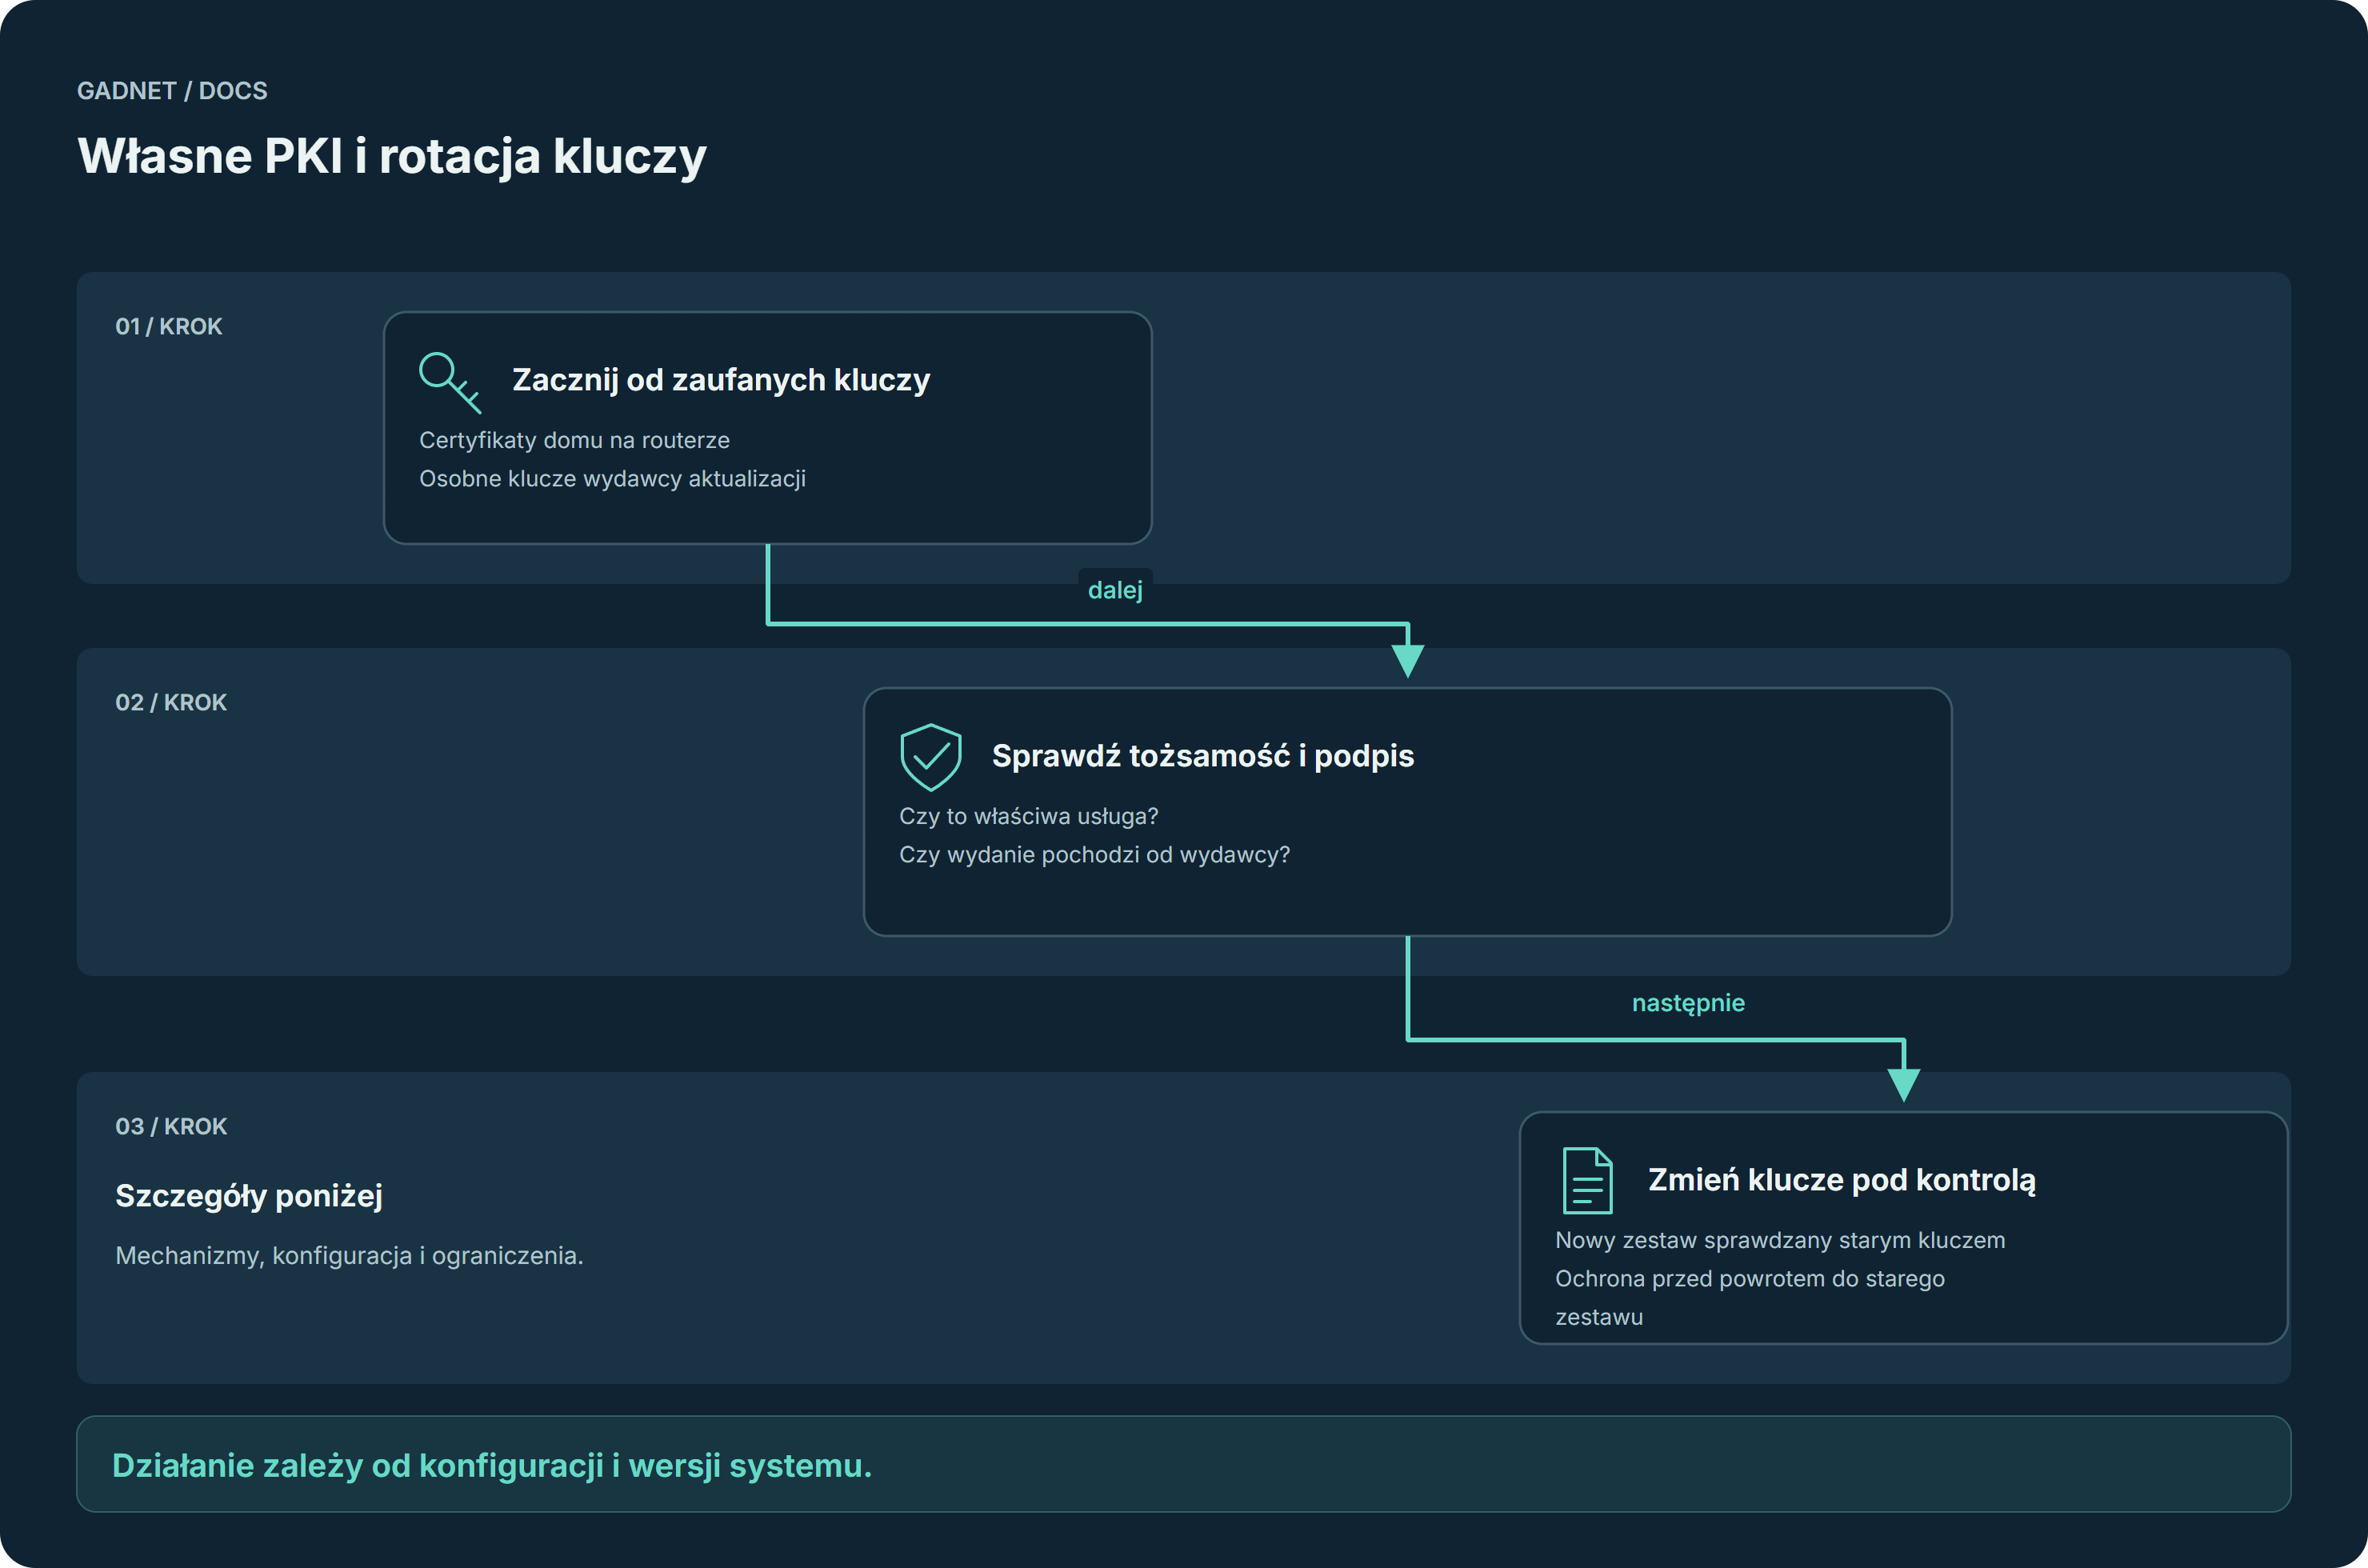Click the text Osobne klucze wydawcy aktualizacji

click(612, 479)
